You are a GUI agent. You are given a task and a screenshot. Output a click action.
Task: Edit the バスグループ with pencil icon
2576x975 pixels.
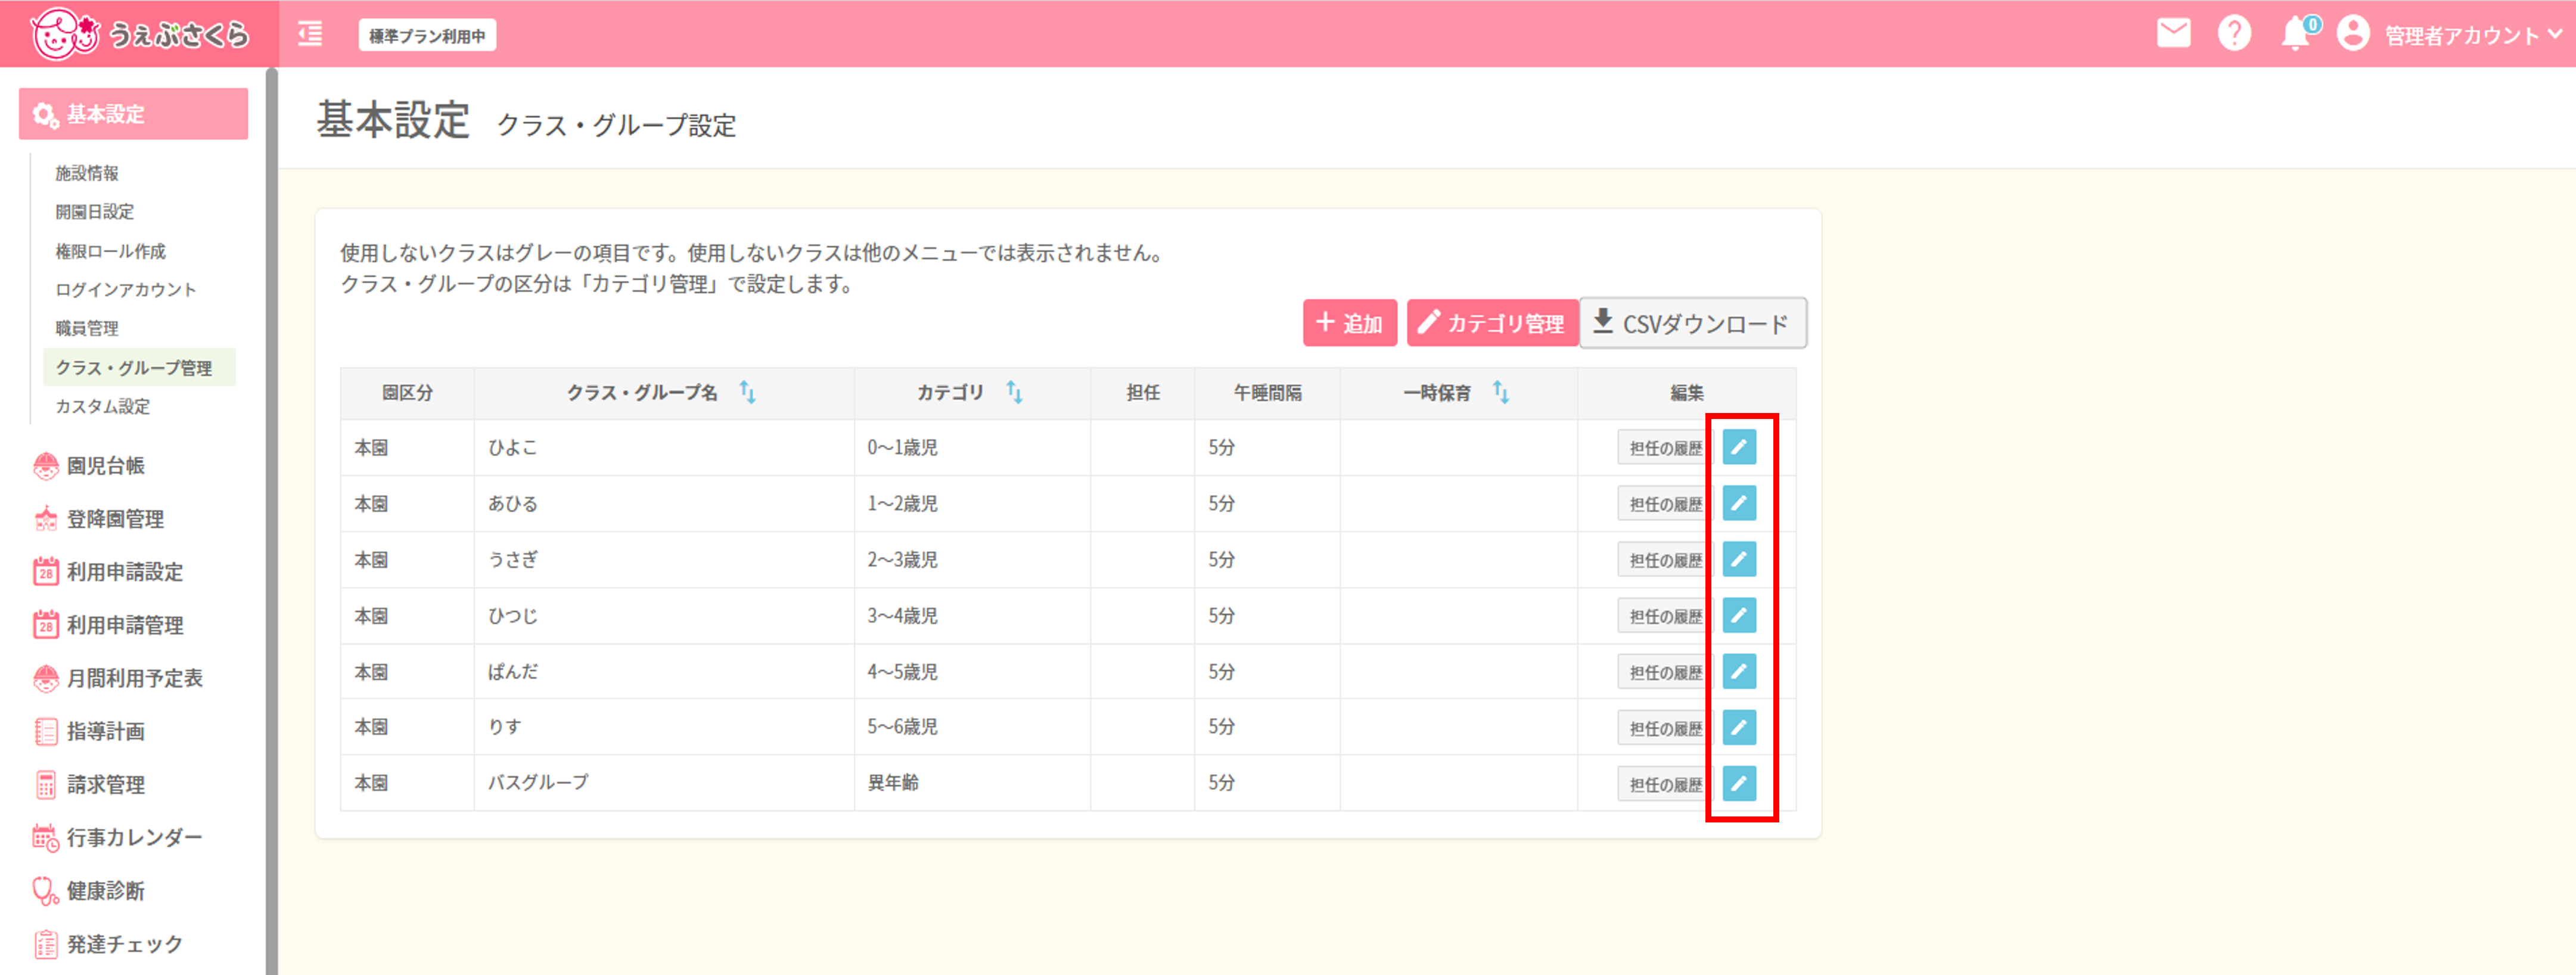[x=1739, y=783]
